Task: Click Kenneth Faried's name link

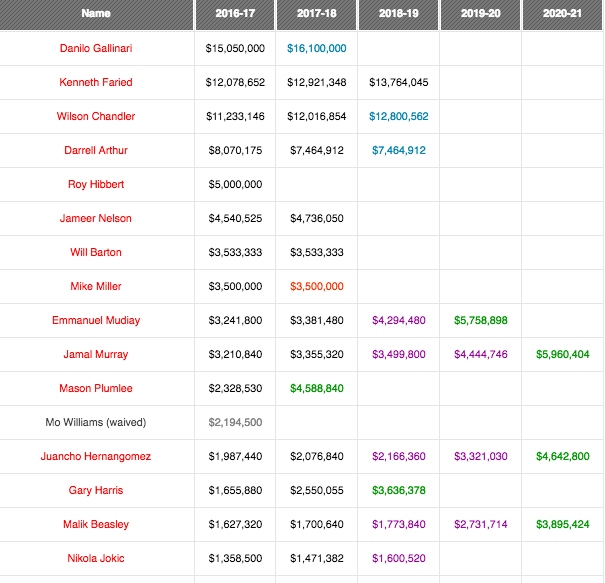Action: (x=96, y=82)
